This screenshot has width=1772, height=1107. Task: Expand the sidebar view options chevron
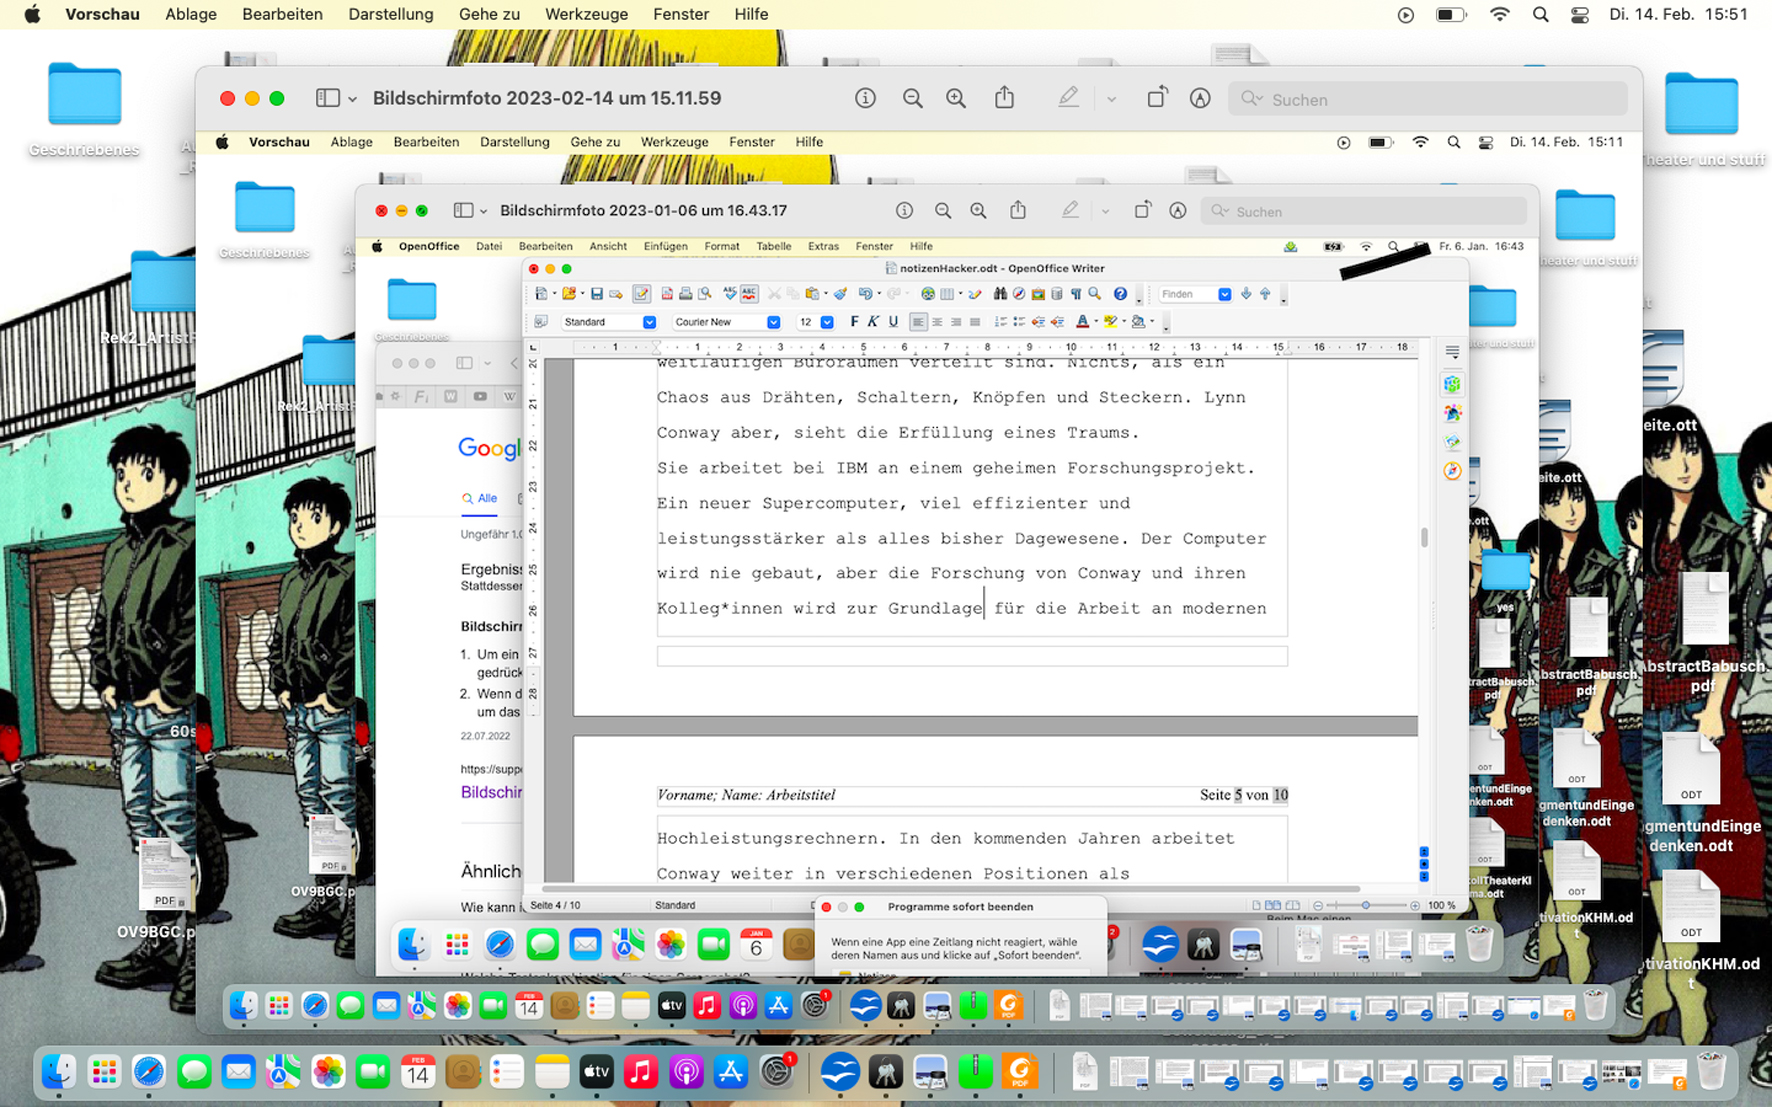point(352,99)
